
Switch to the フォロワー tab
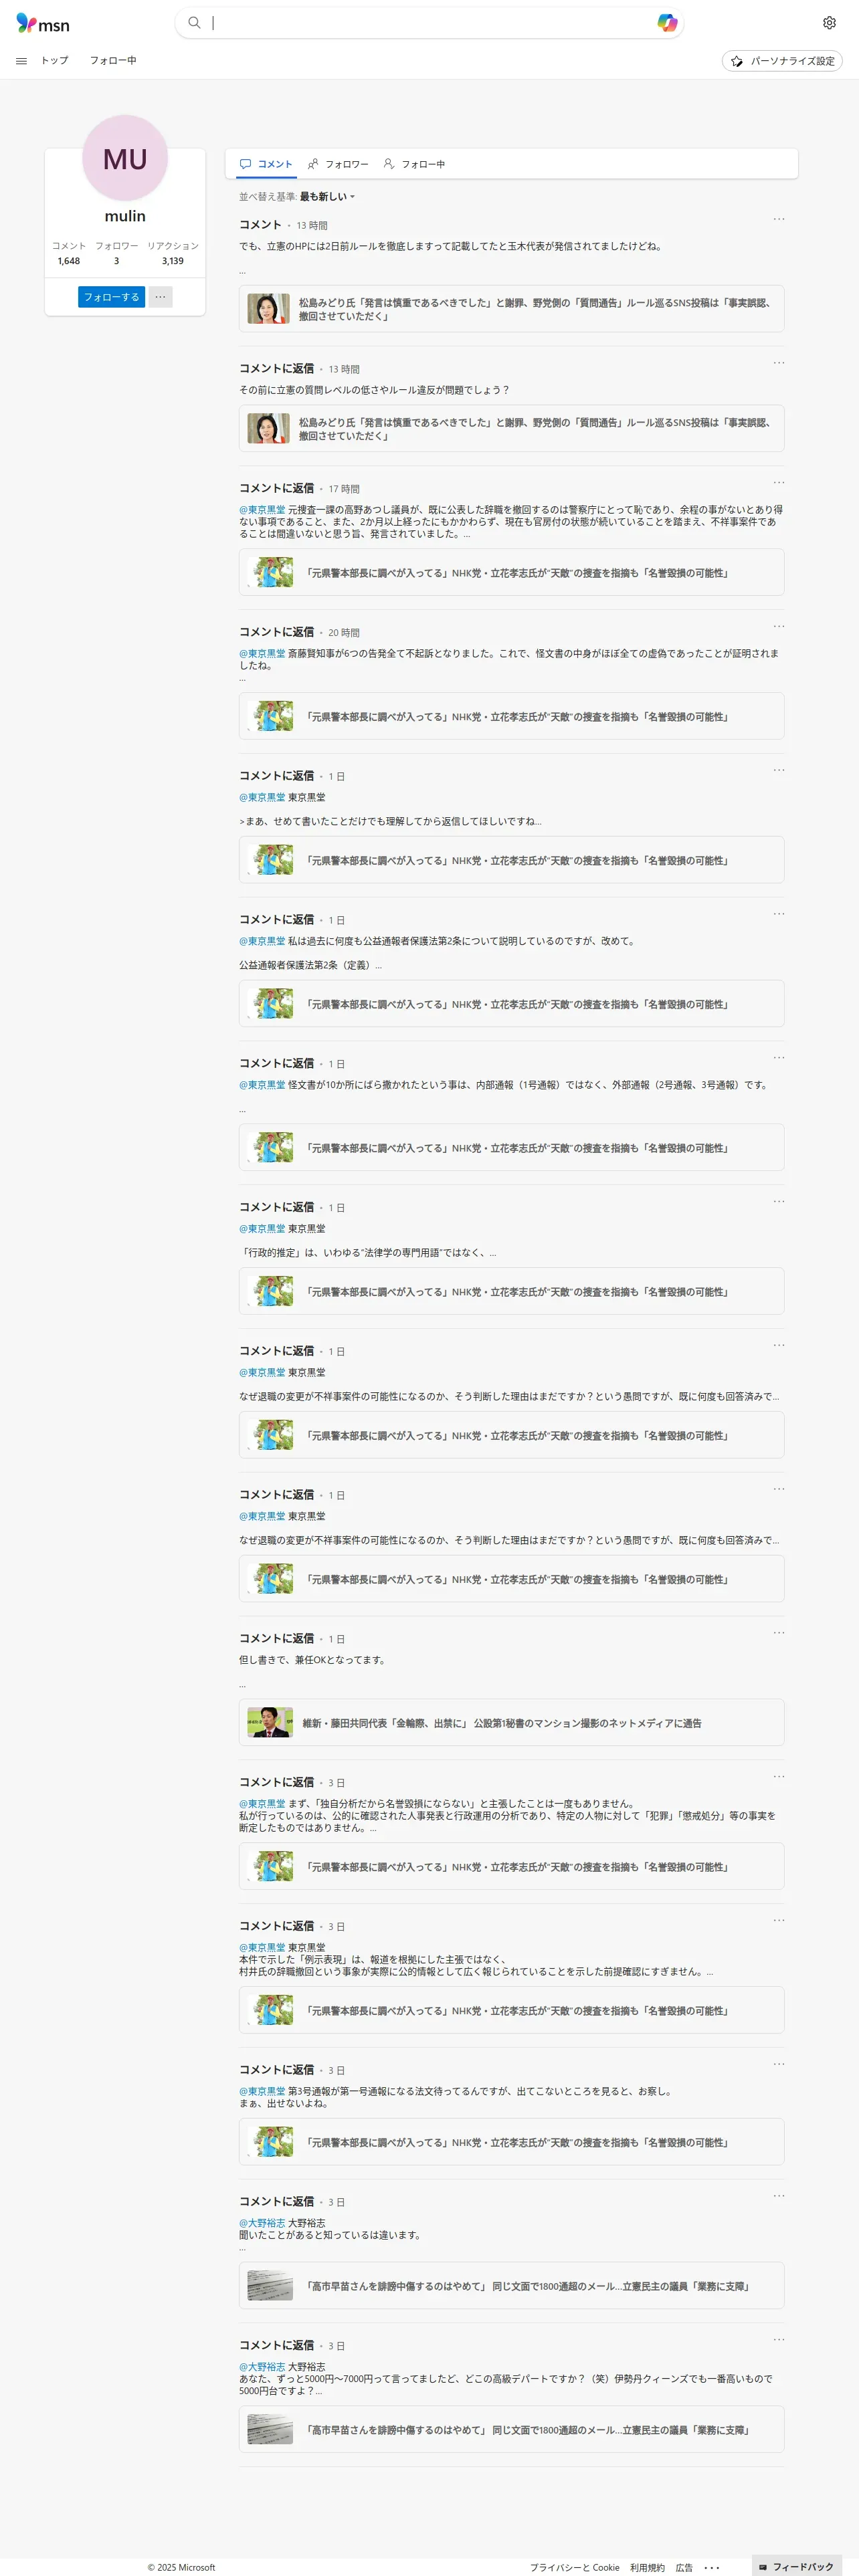tap(338, 164)
